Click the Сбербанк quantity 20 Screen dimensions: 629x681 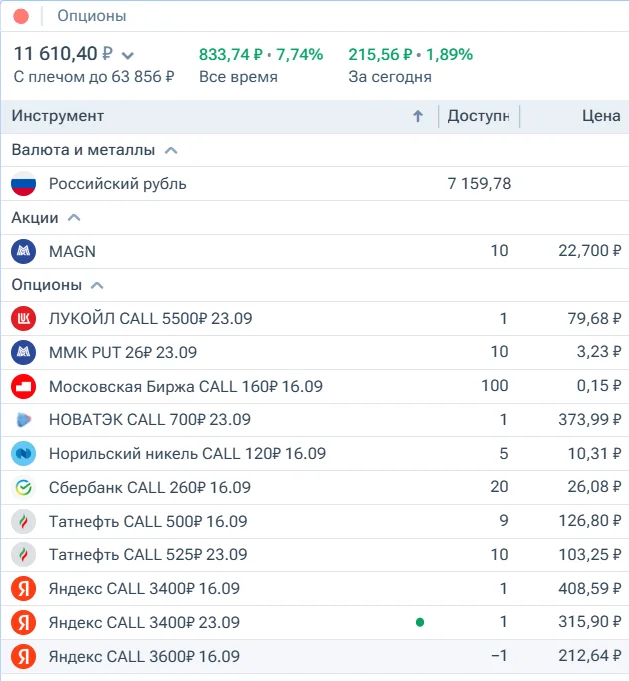pyautogui.click(x=500, y=487)
